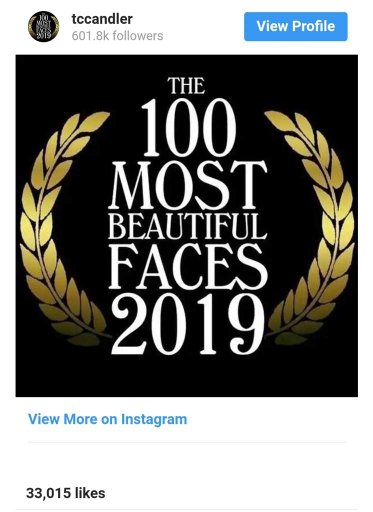373x512 pixels.
Task: Click the word FACES in the post image
Action: pyautogui.click(x=189, y=266)
